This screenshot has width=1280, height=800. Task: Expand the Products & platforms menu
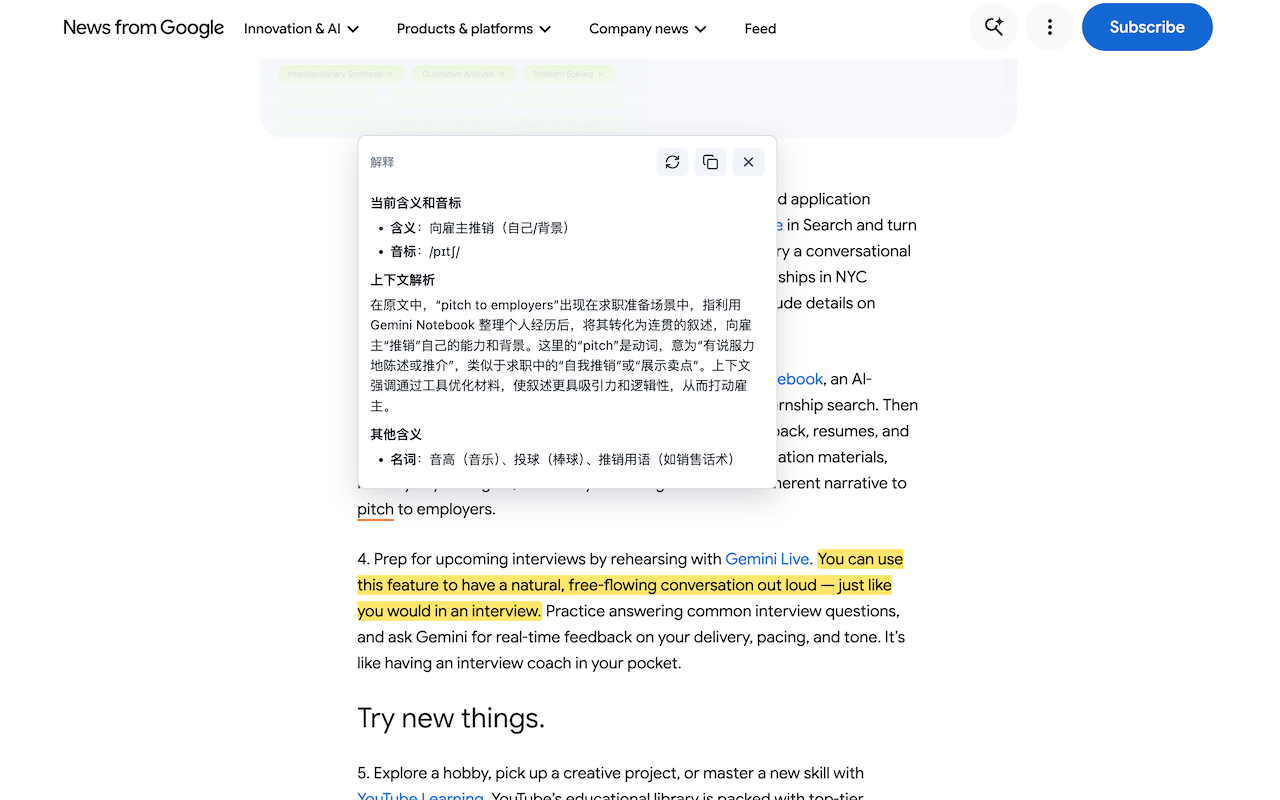tap(474, 29)
